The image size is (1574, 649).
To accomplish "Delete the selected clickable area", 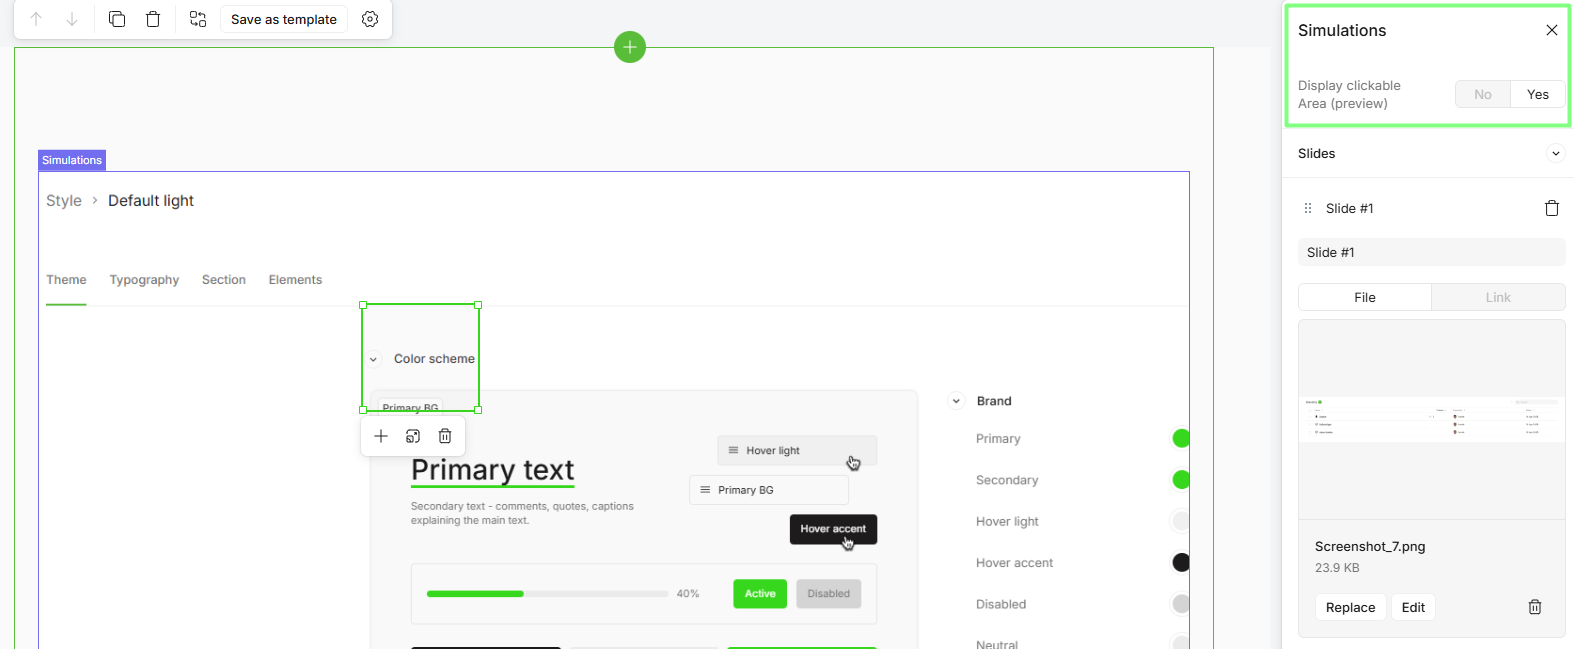I will pyautogui.click(x=445, y=436).
